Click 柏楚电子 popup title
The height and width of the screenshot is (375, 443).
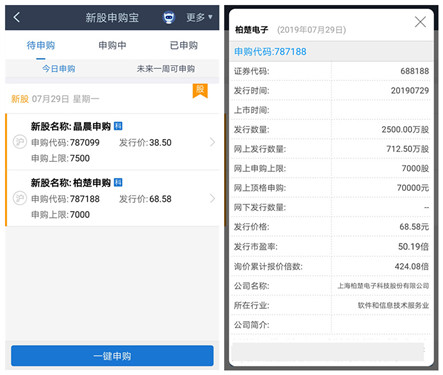[251, 30]
